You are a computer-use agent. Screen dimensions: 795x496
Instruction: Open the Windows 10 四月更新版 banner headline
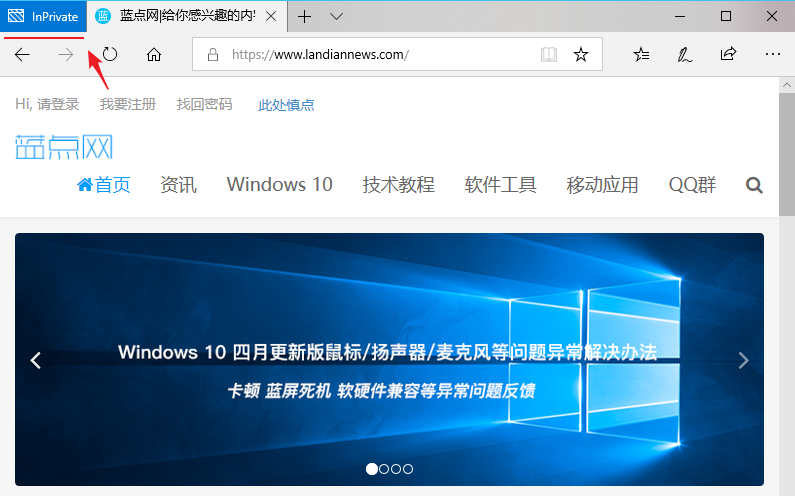tap(387, 352)
